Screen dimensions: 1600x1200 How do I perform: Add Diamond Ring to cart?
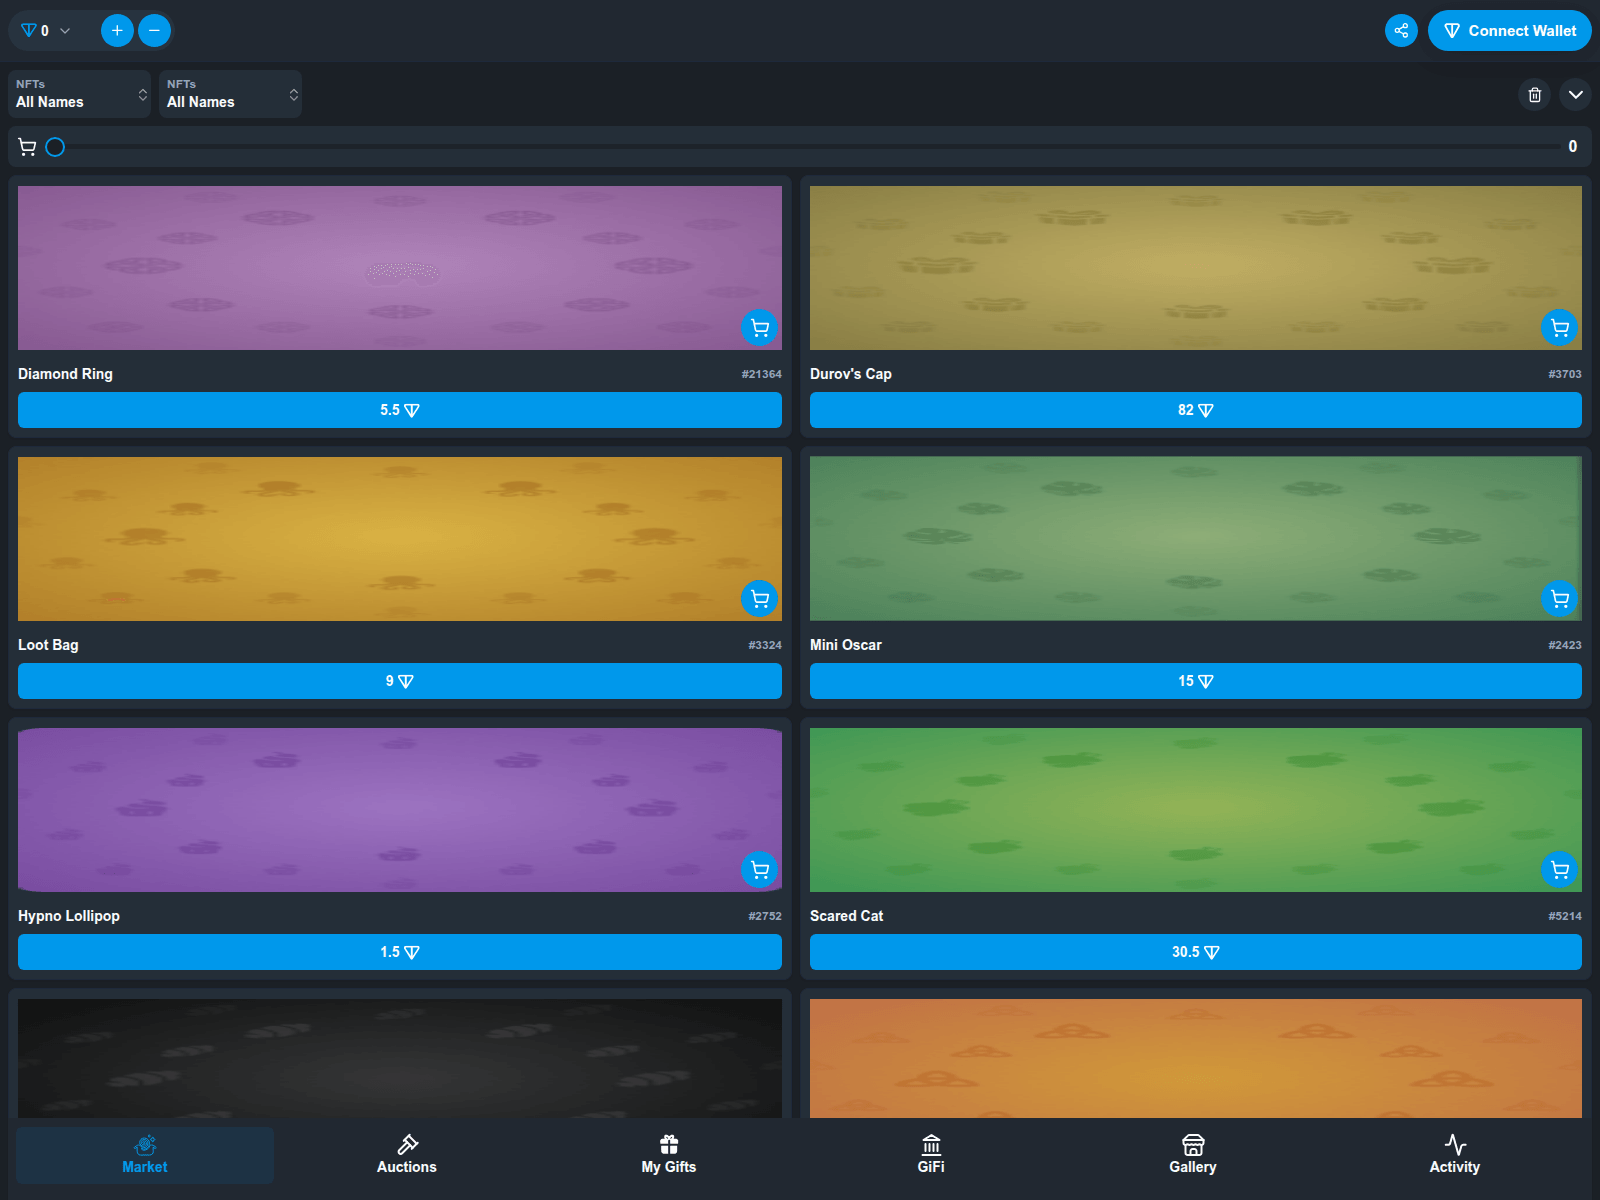point(760,328)
